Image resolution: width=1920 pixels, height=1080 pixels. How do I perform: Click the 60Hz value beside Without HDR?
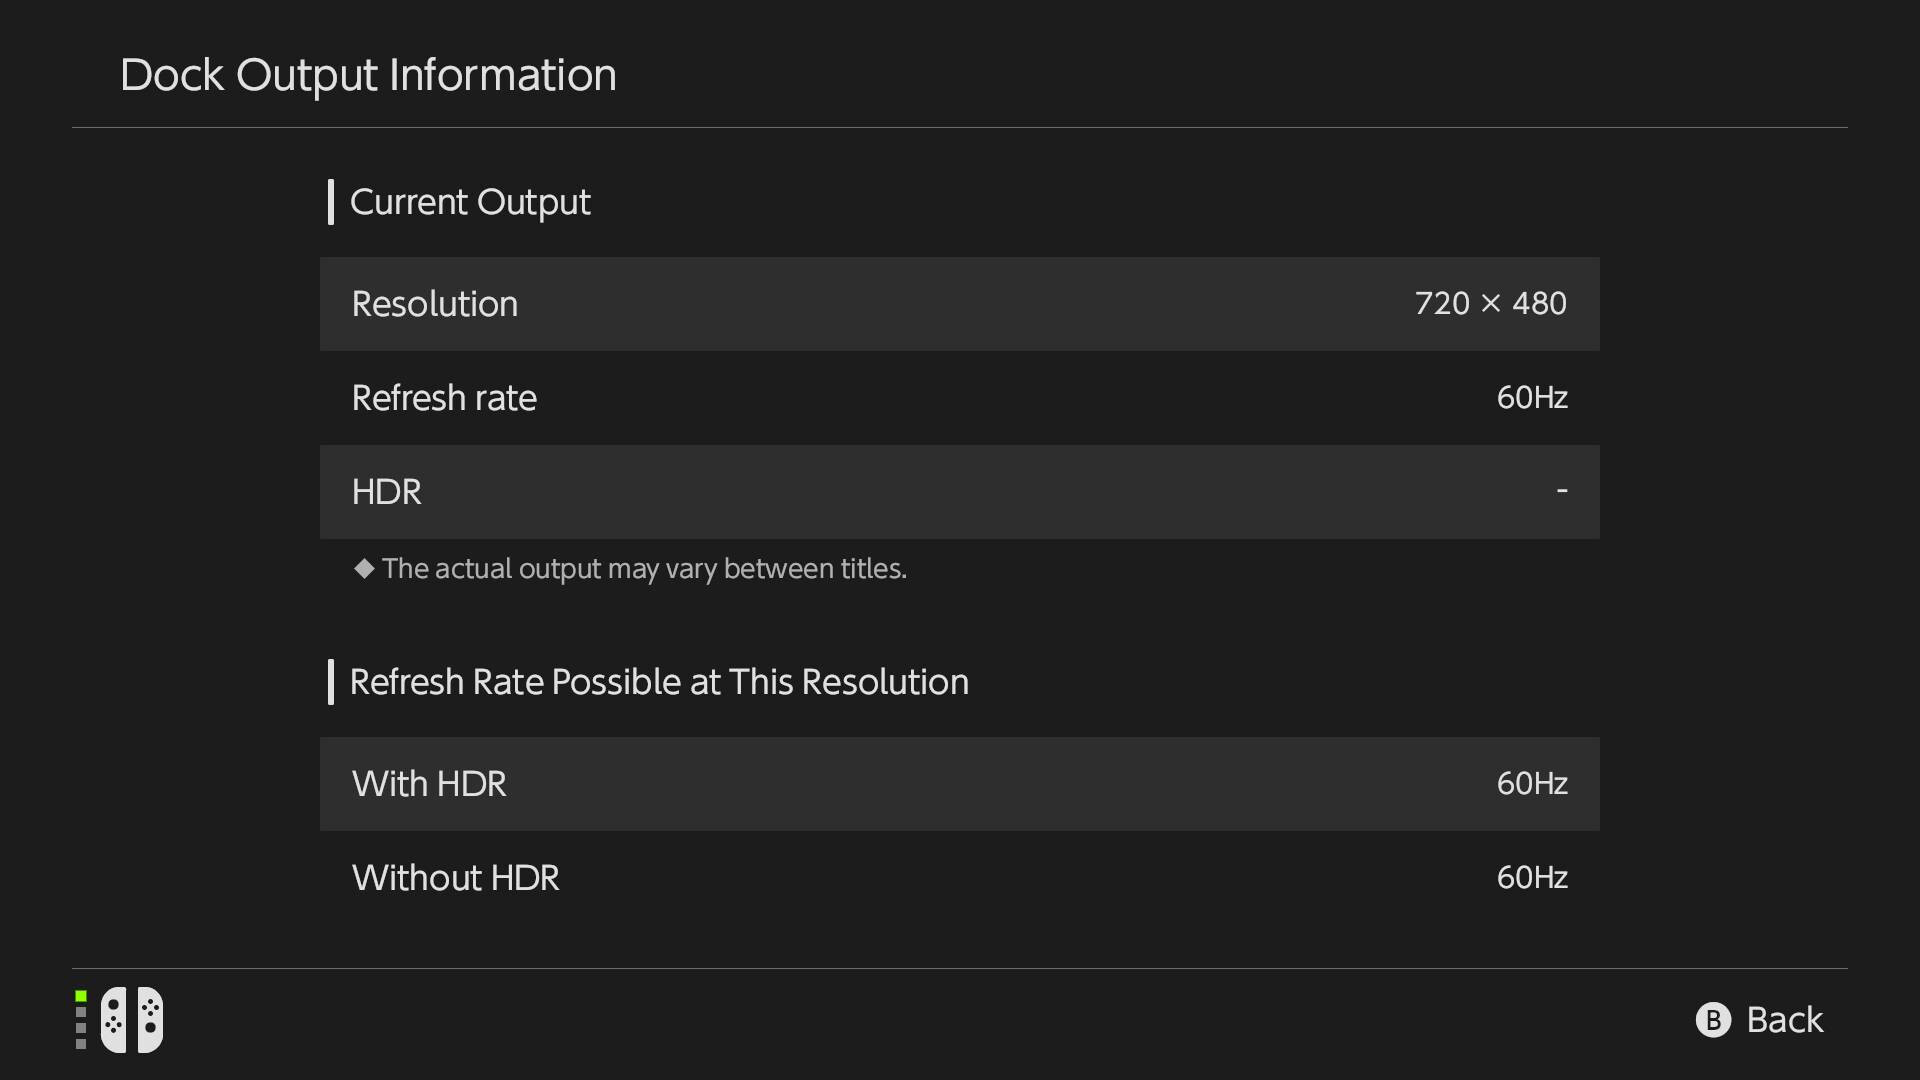click(x=1531, y=878)
